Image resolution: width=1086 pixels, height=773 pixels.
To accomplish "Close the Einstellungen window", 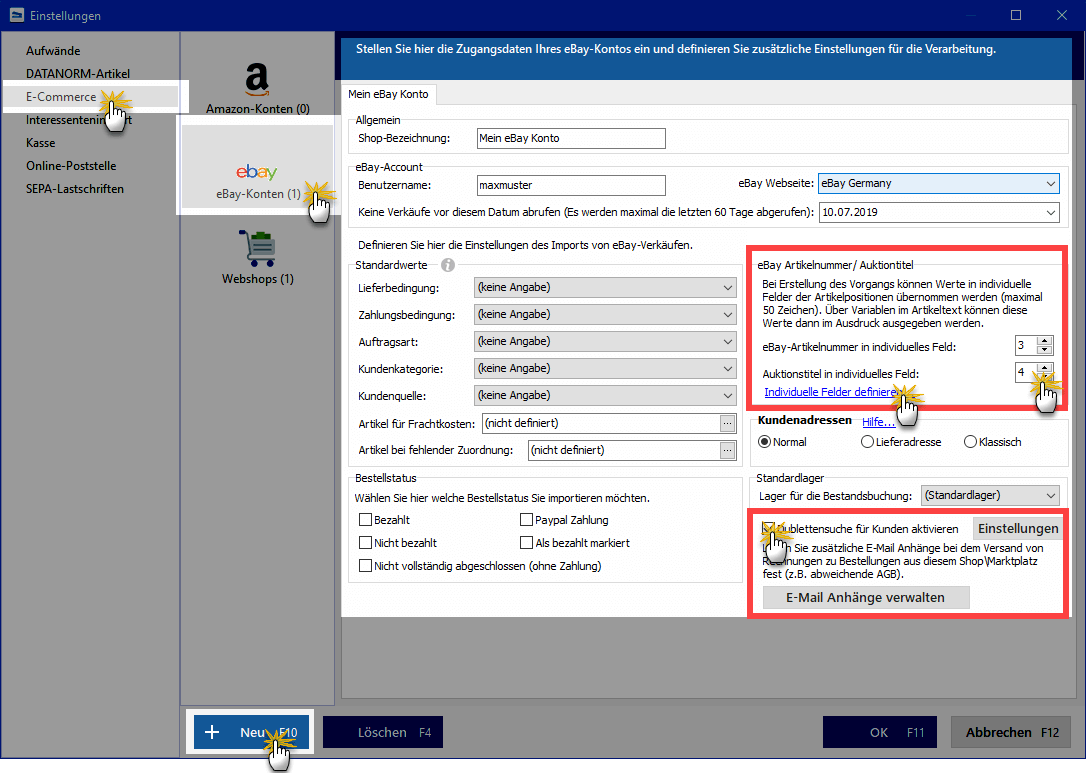I will click(x=1062, y=15).
